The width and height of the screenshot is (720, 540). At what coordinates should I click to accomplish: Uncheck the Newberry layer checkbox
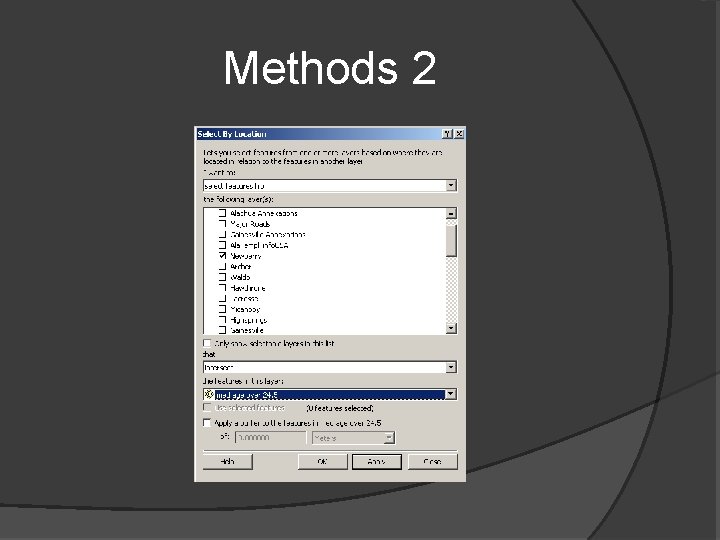coord(222,256)
